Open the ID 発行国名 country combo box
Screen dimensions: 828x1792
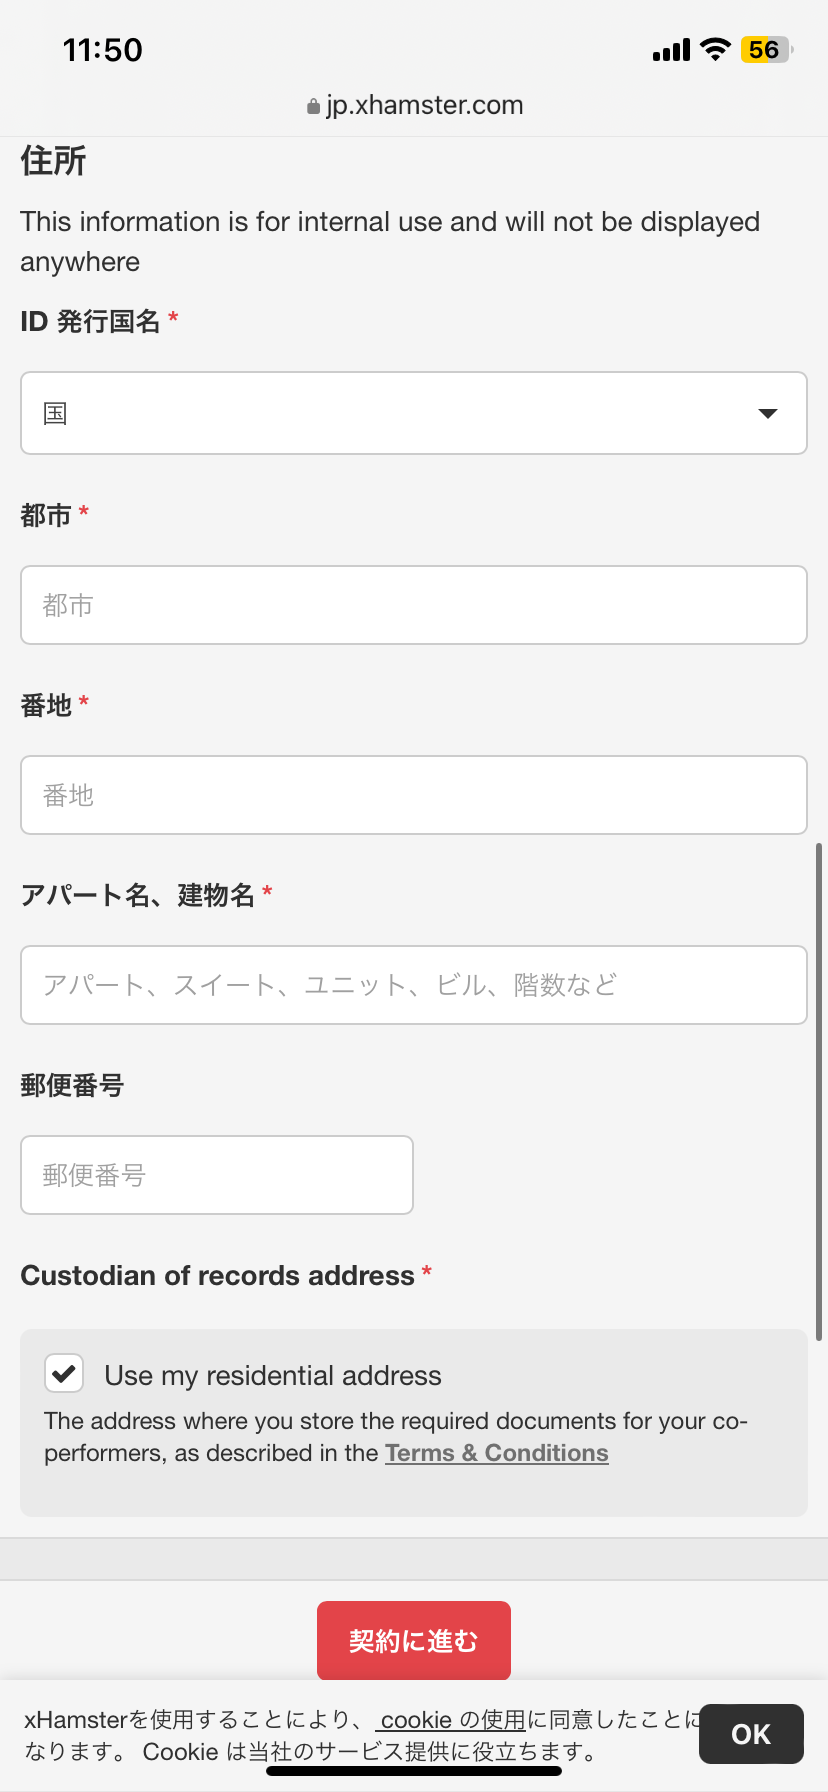pyautogui.click(x=414, y=413)
